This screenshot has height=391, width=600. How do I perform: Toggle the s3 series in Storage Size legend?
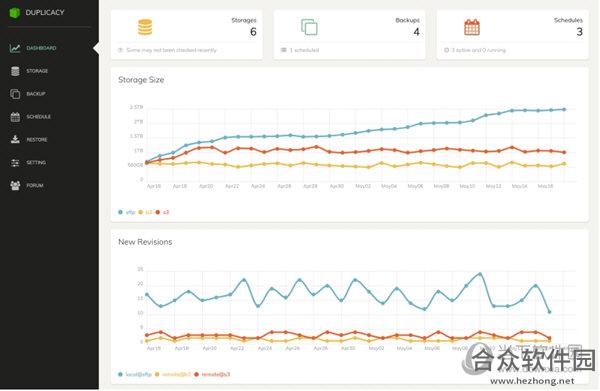pos(163,212)
